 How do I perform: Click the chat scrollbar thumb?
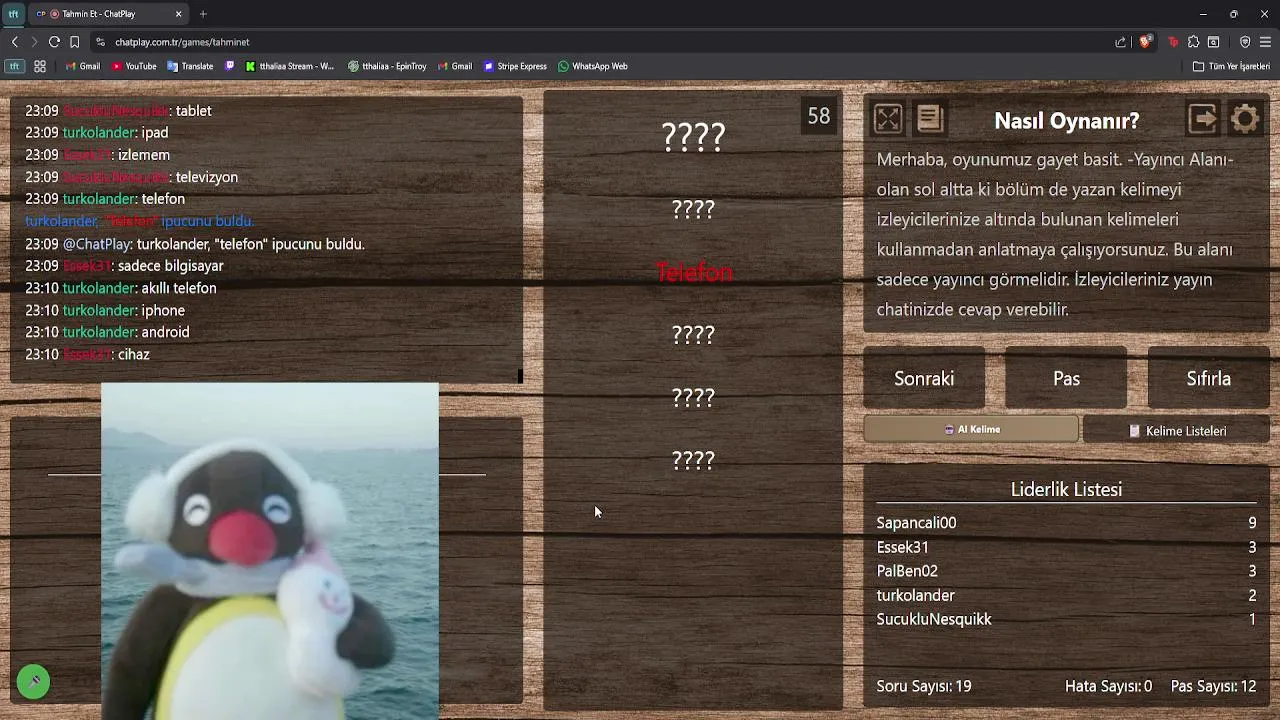(520, 376)
